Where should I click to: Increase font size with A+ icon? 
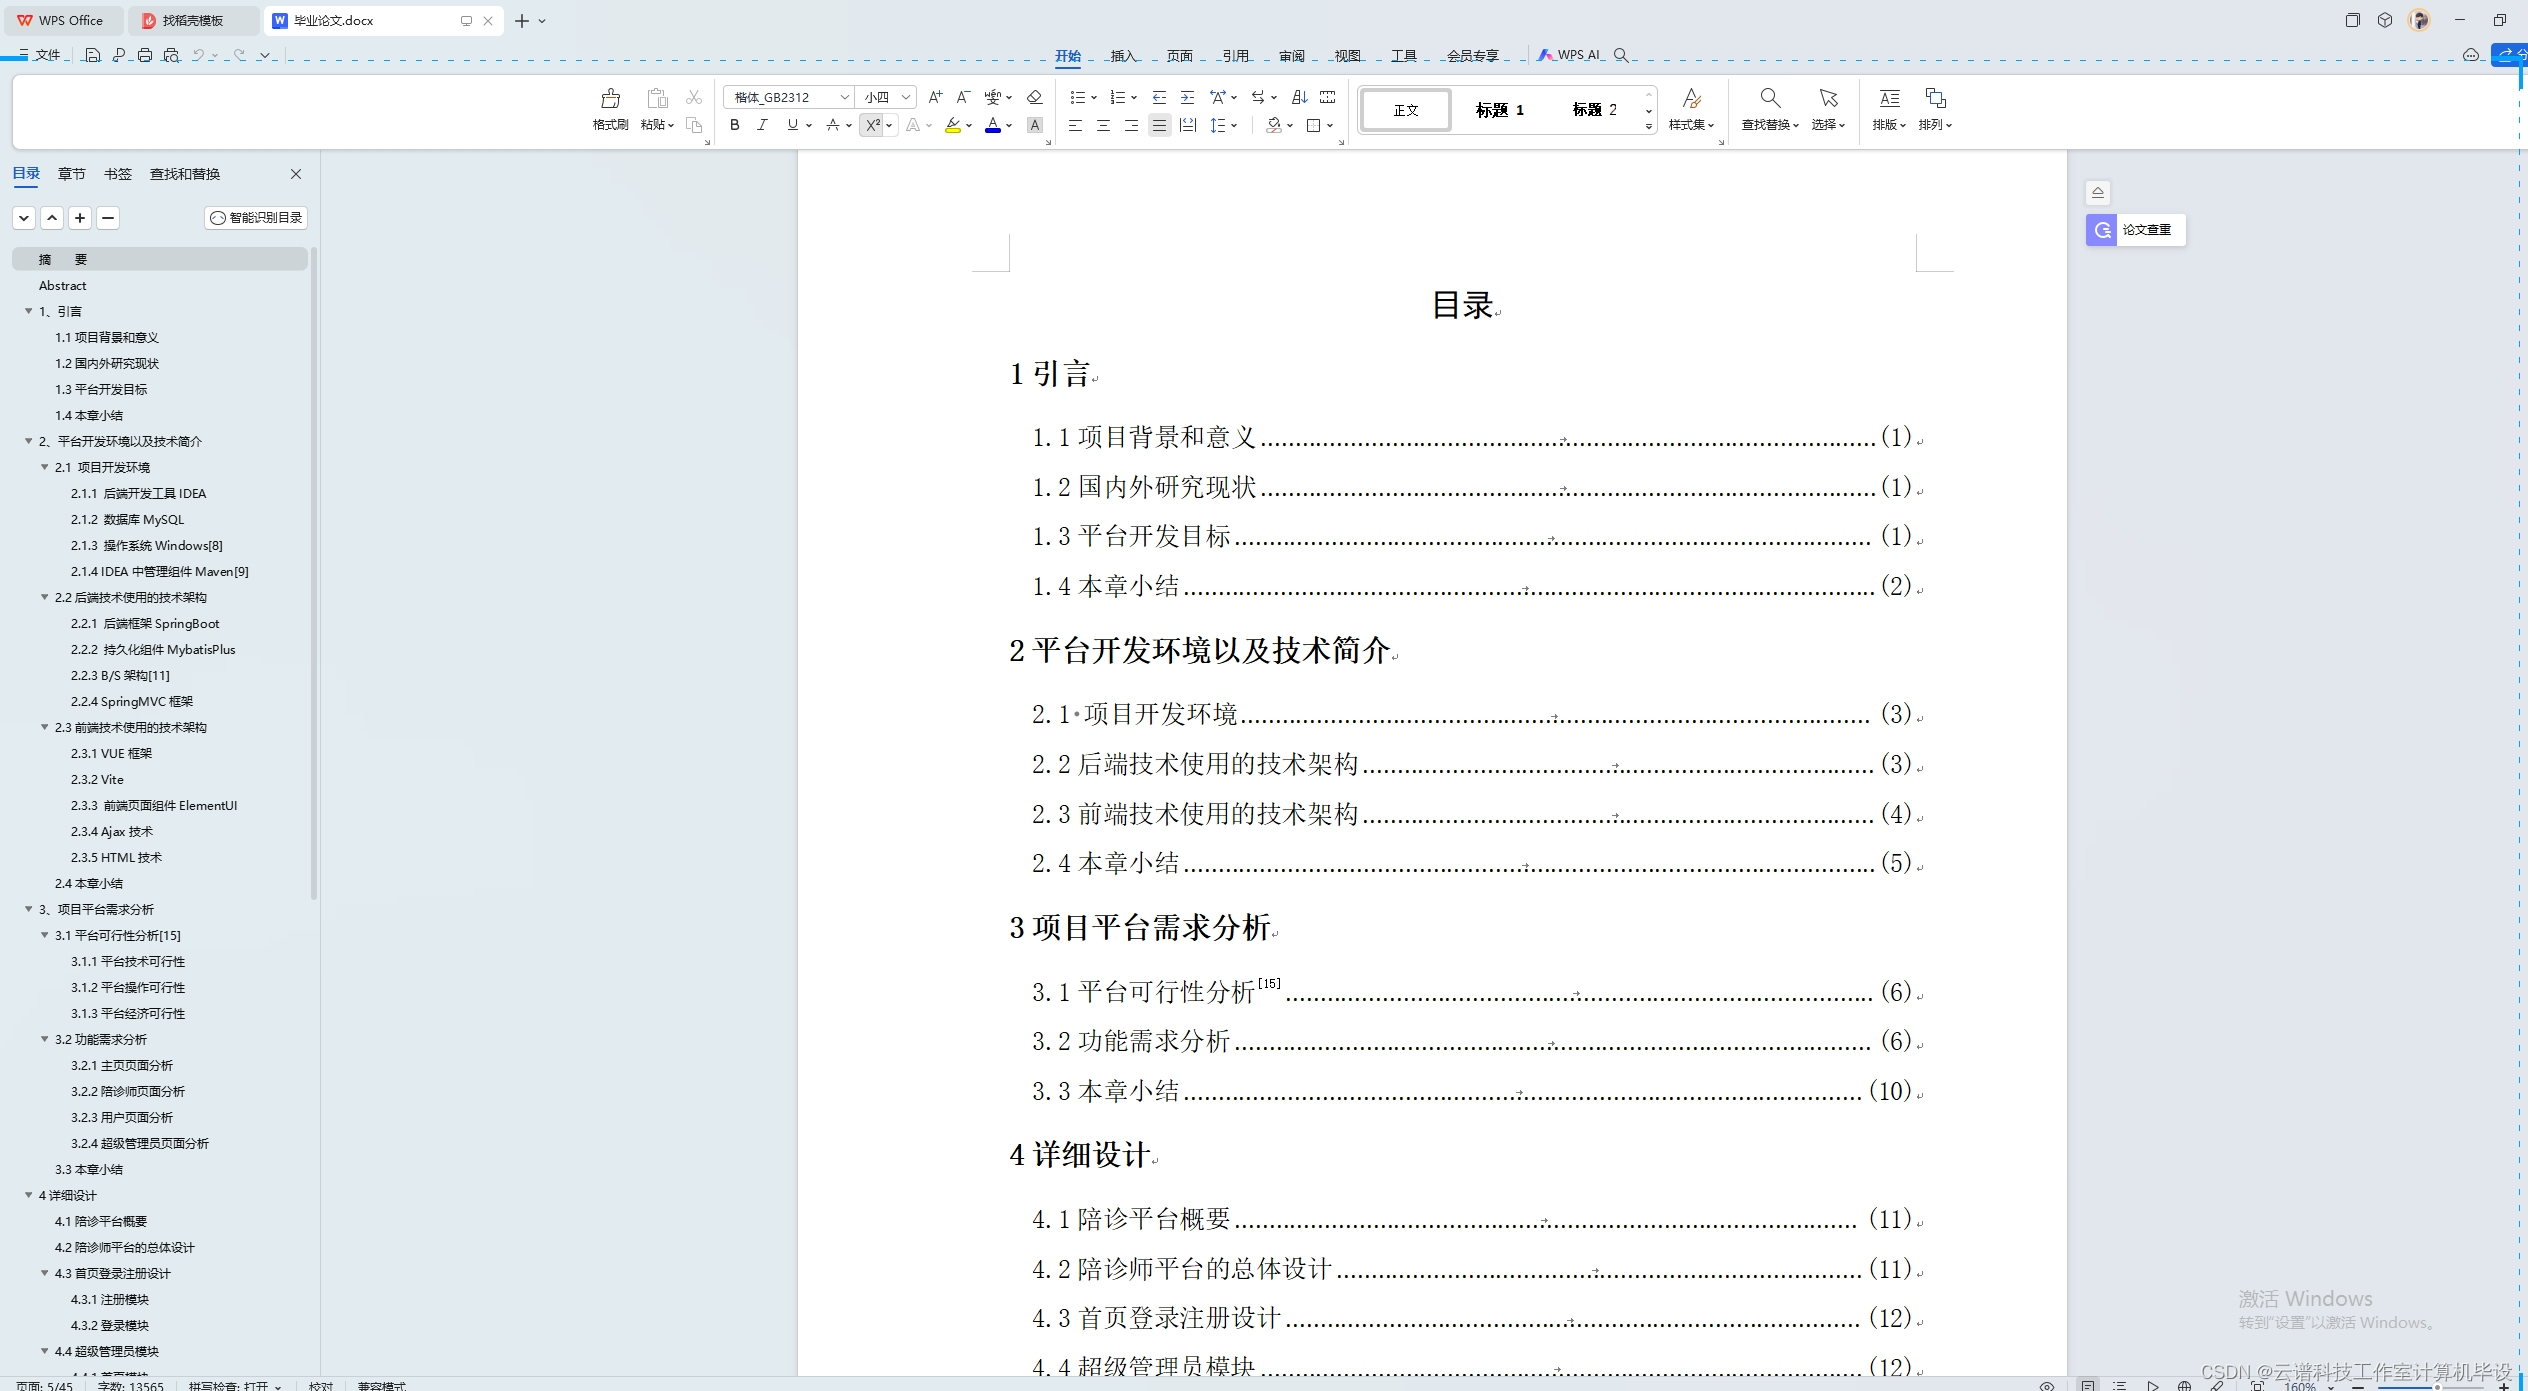(x=935, y=97)
